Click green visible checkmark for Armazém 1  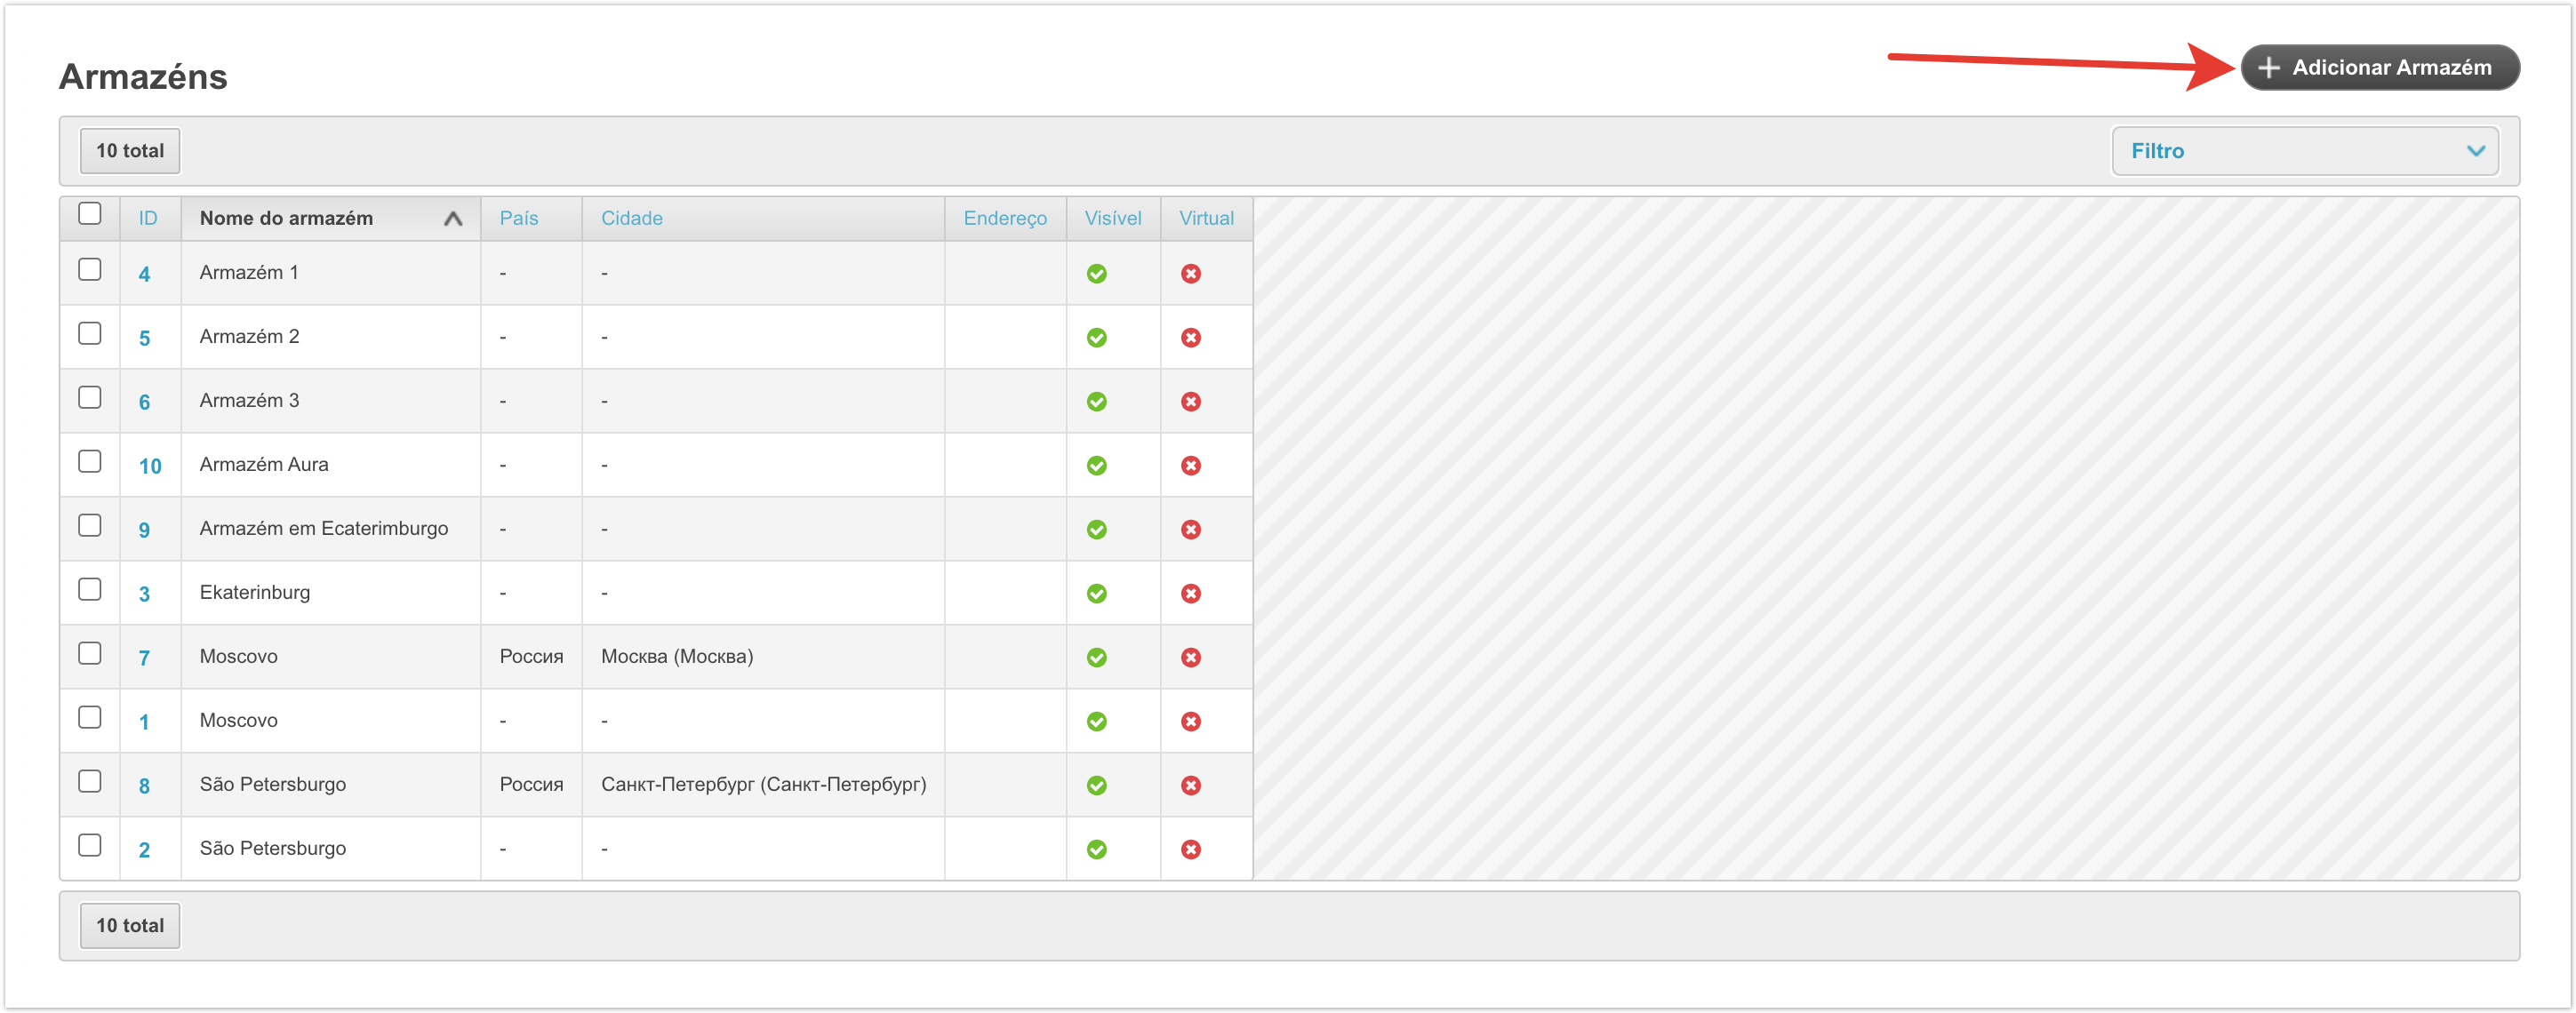coord(1096,273)
